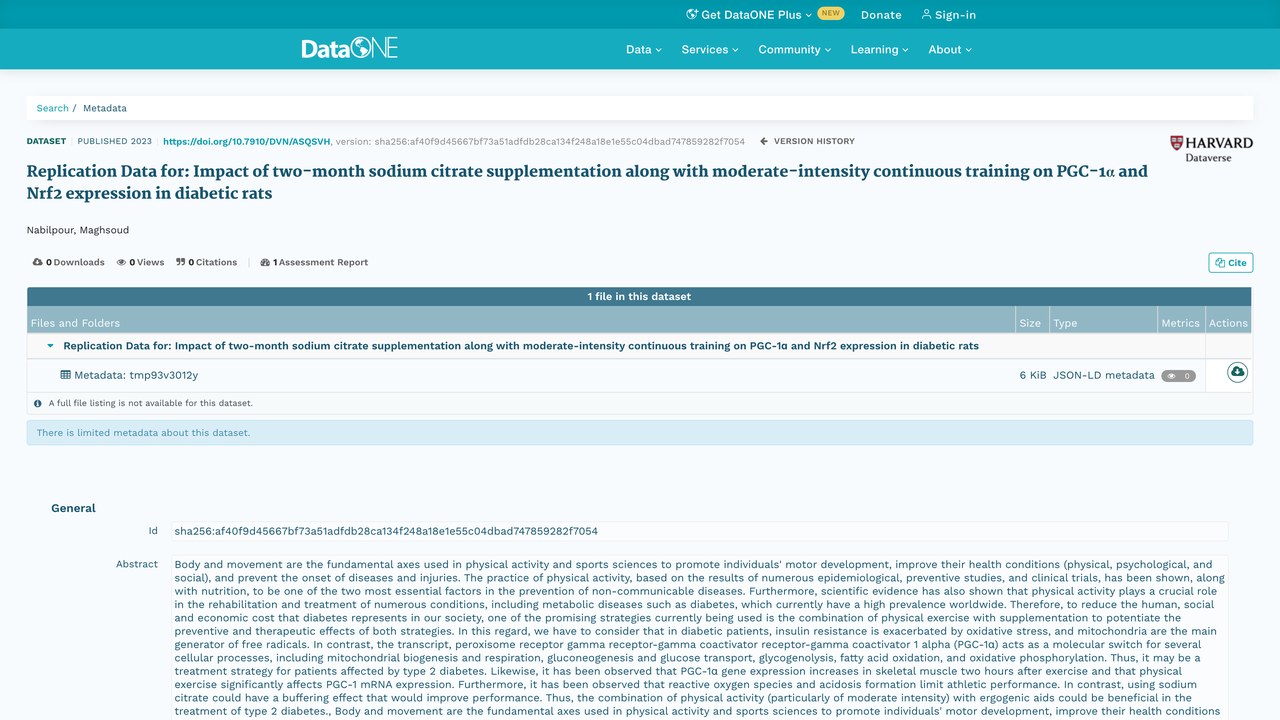The height and width of the screenshot is (720, 1280).
Task: Open the Sign-in link
Action: coord(948,15)
